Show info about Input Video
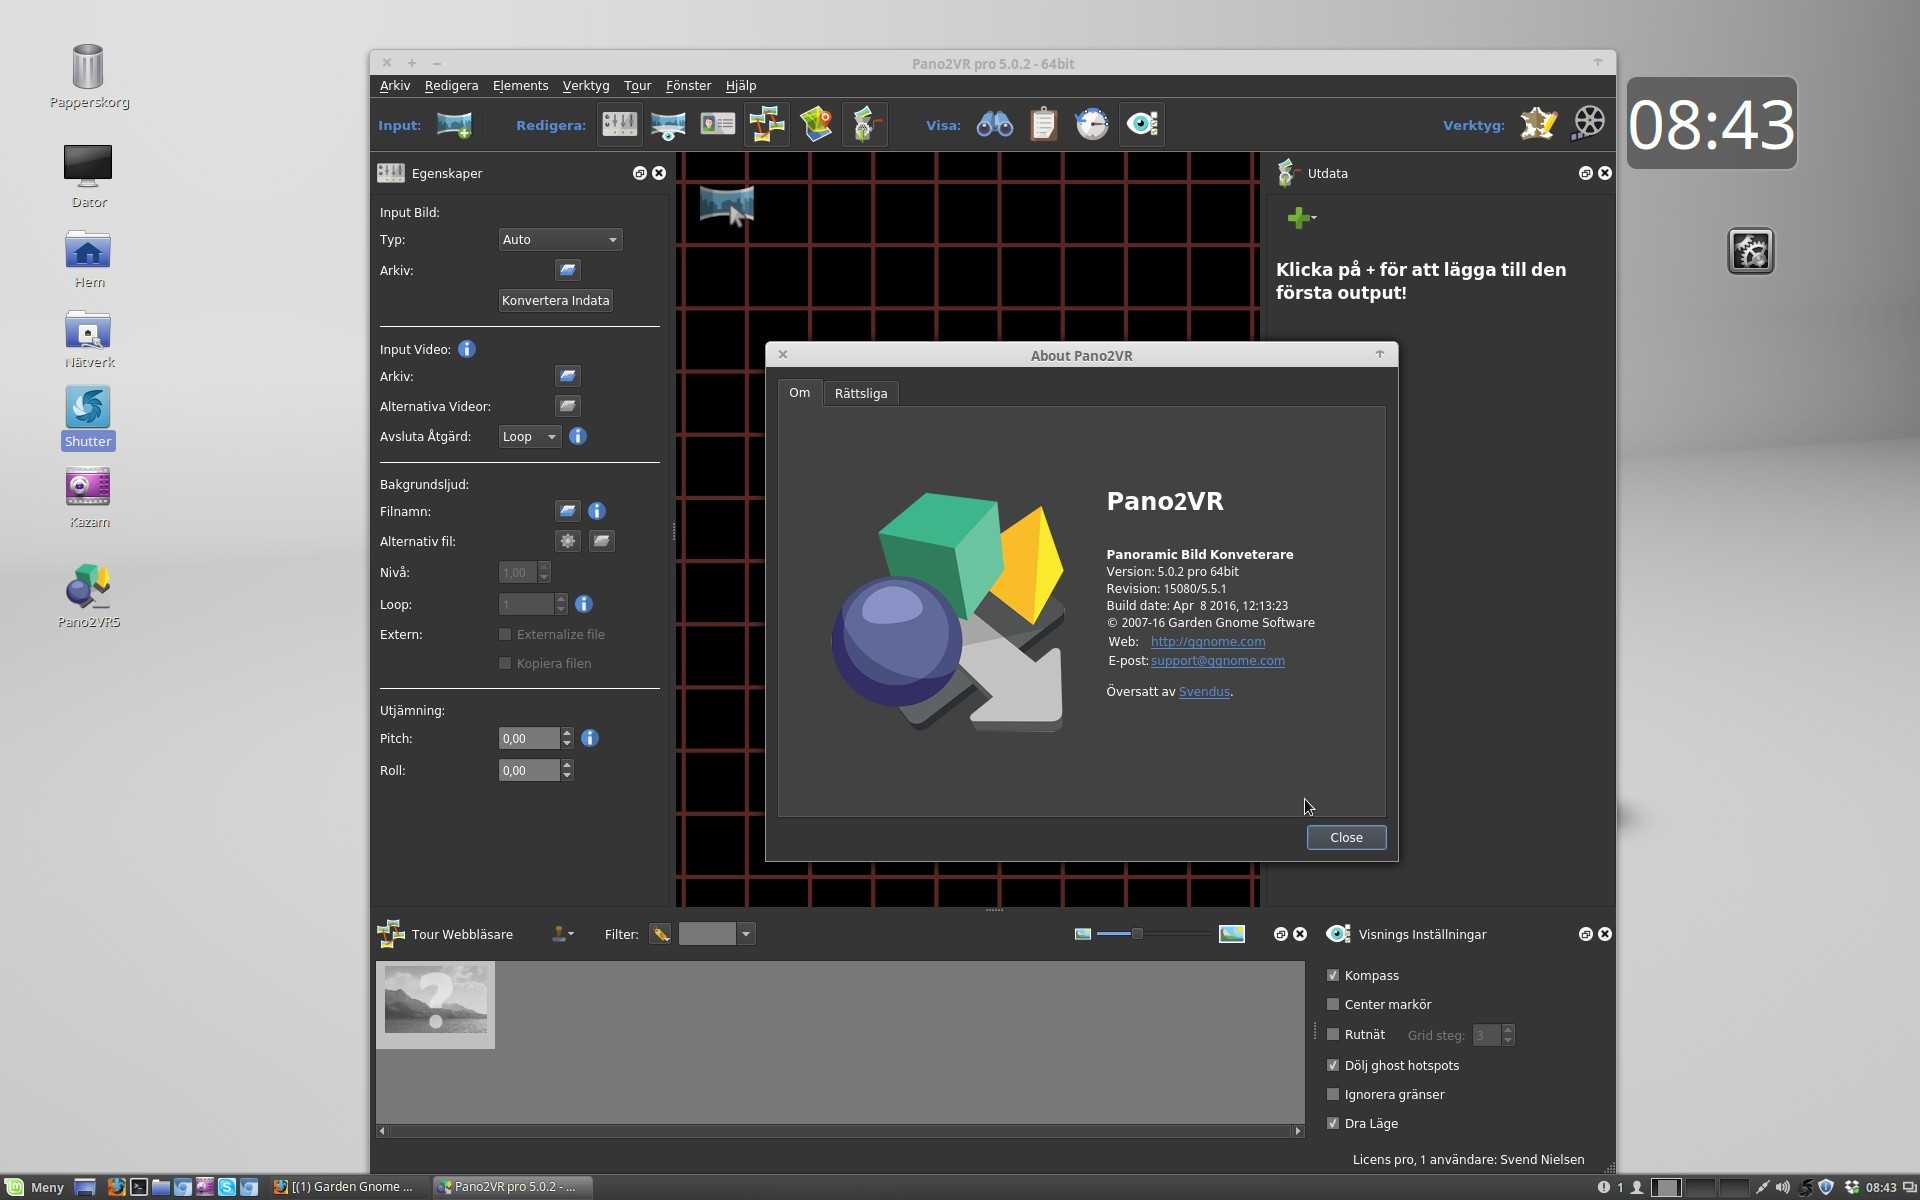 pyautogui.click(x=467, y=349)
